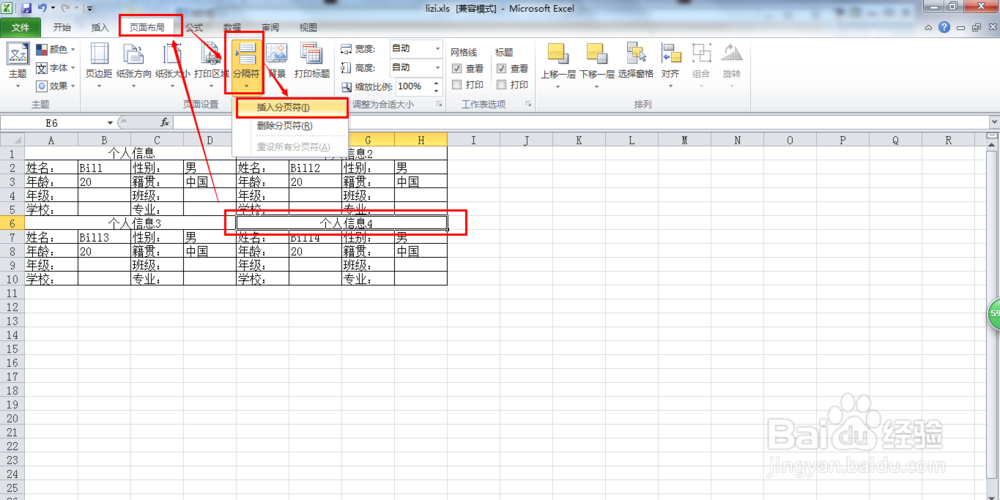Open the File (文件) tab
The width and height of the screenshot is (1000, 500).
point(21,27)
